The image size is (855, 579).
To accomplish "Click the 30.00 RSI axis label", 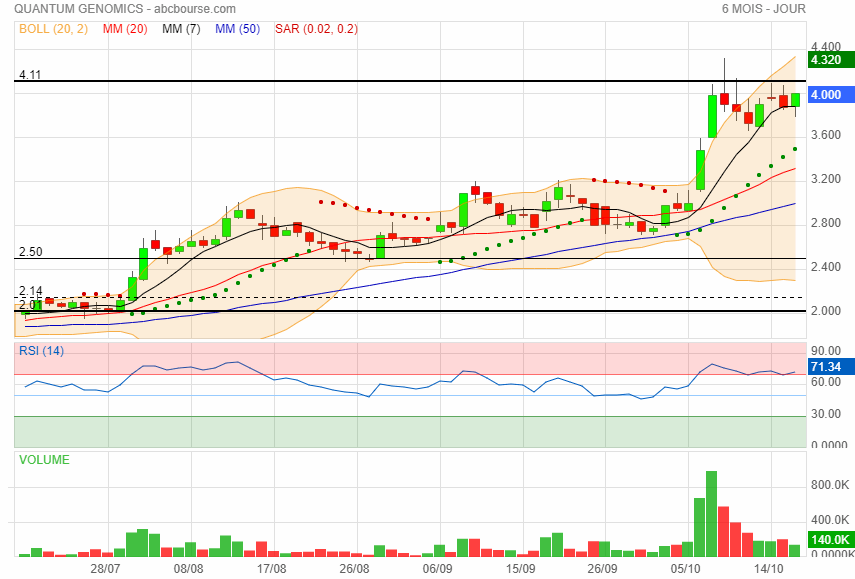I will [x=826, y=413].
